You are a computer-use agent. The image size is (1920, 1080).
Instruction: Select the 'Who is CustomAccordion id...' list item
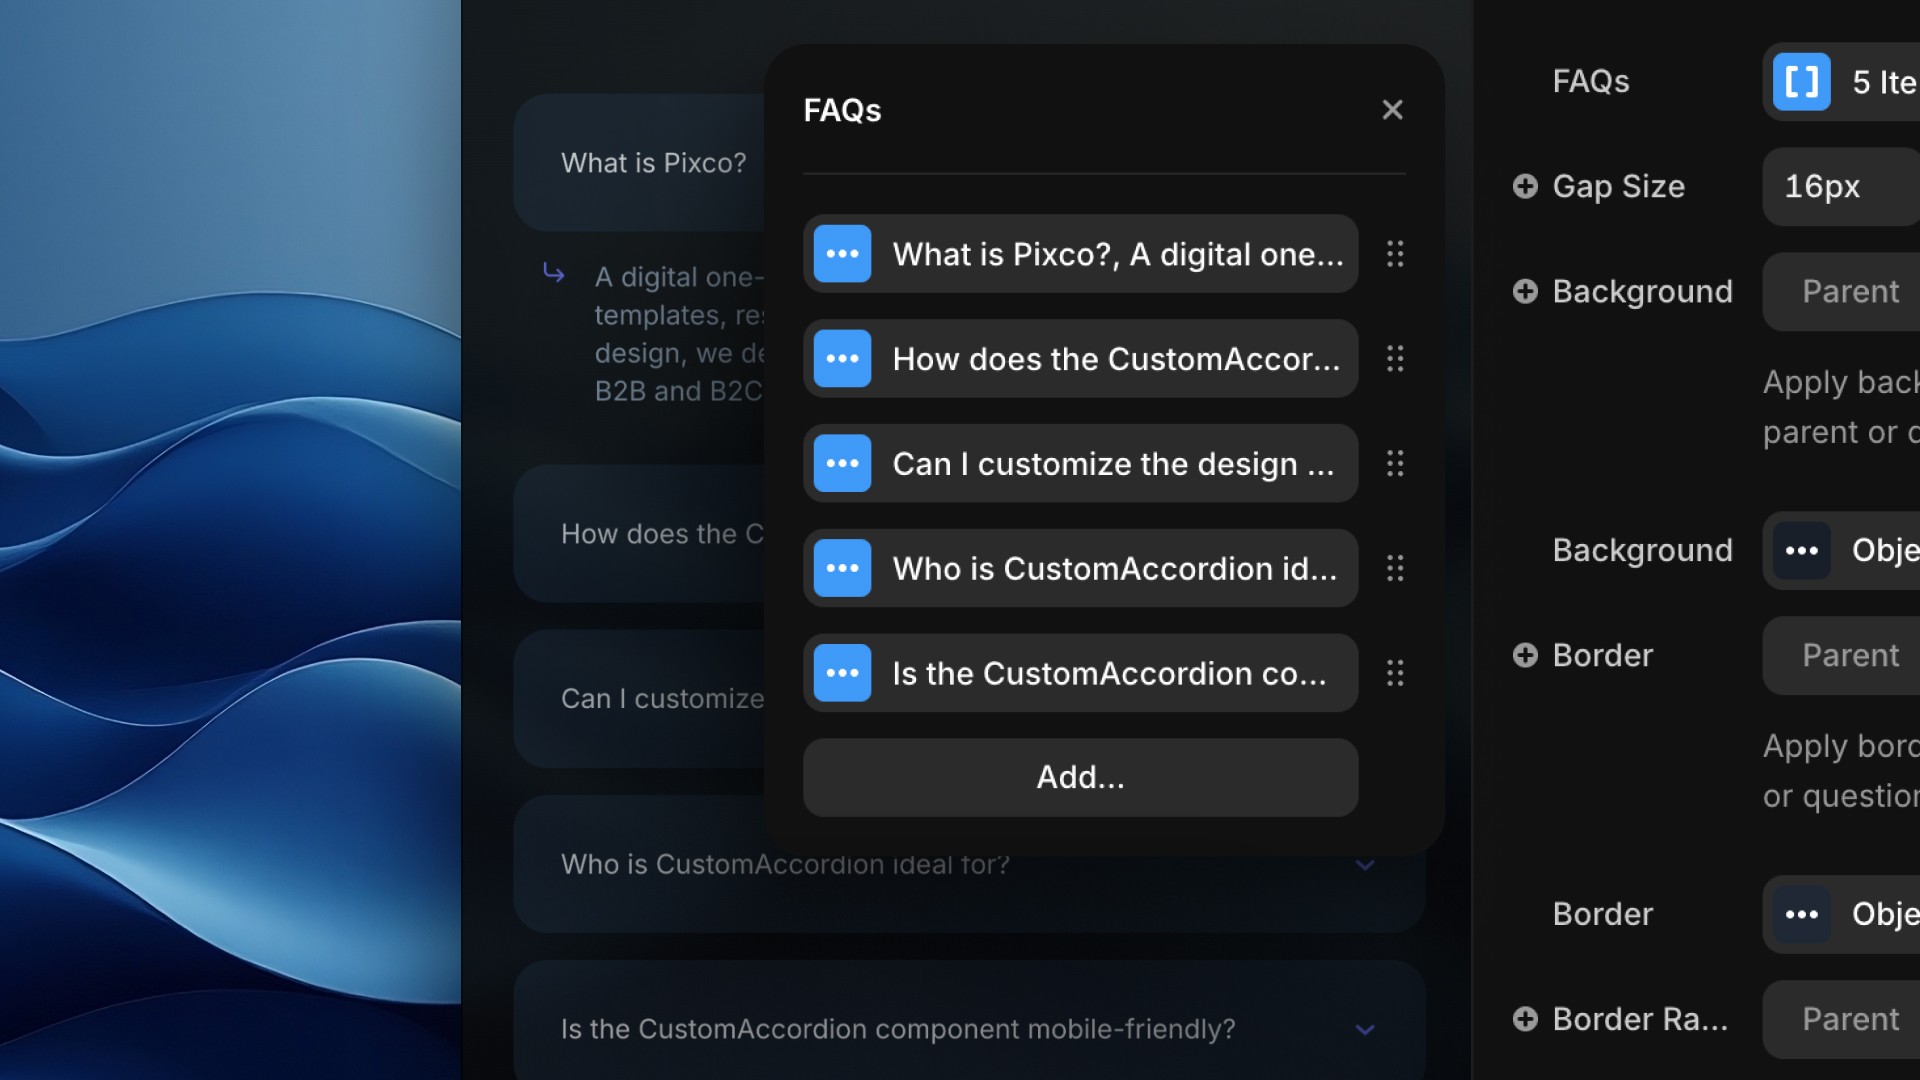pyautogui.click(x=1080, y=568)
